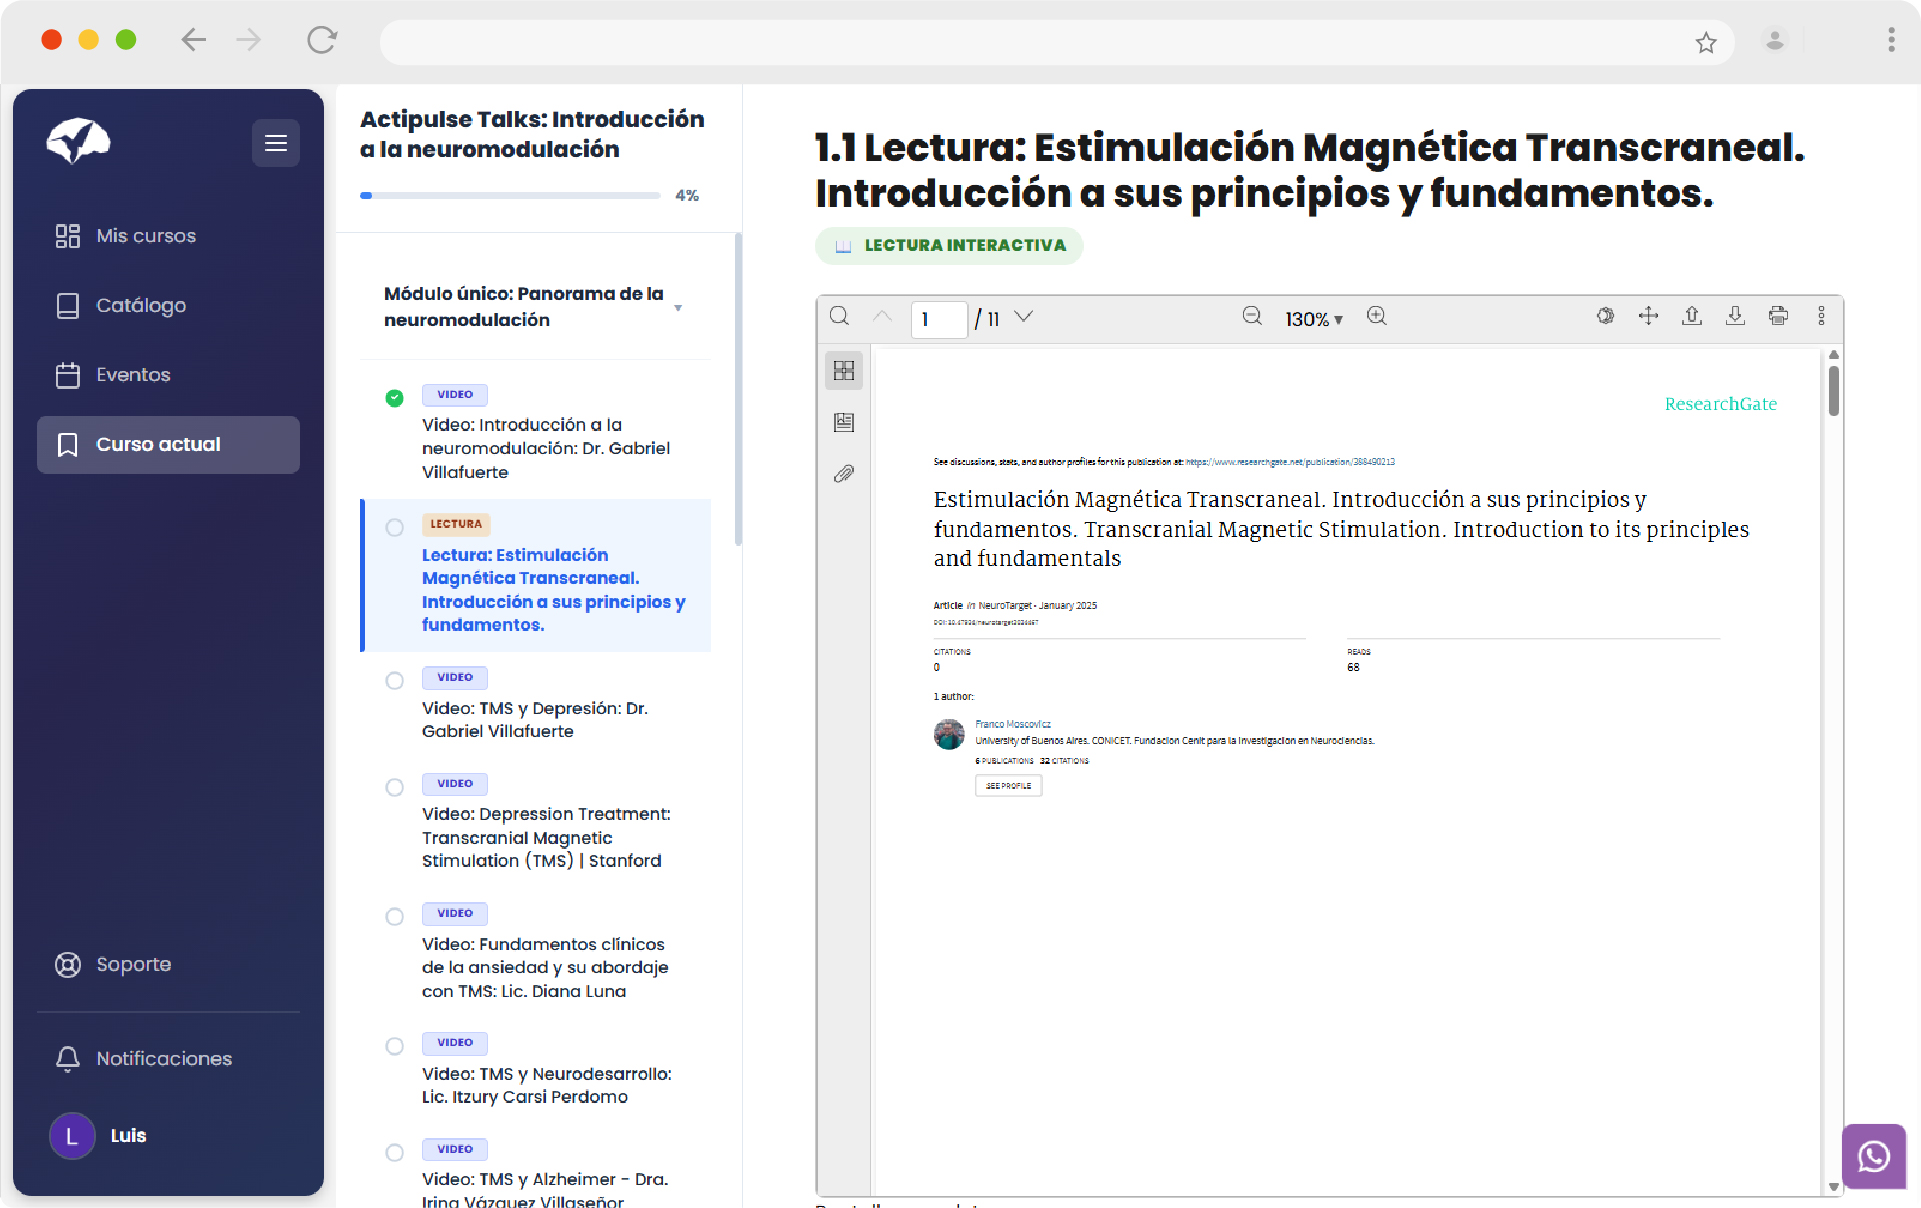The image size is (1921, 1208).
Task: Open Luis user profile avatar
Action: pyautogui.click(x=72, y=1136)
